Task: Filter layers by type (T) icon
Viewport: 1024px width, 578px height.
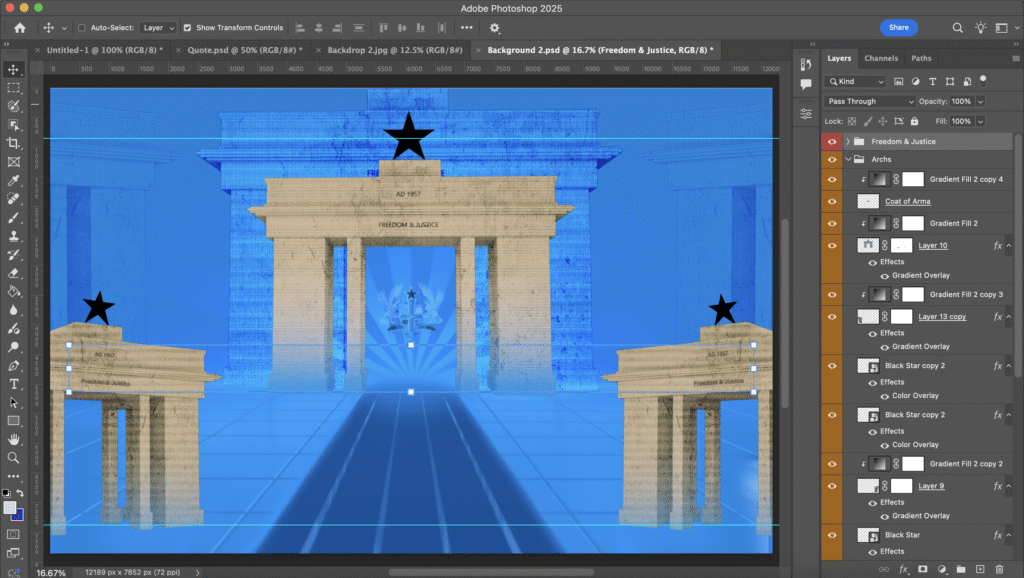Action: pyautogui.click(x=933, y=82)
